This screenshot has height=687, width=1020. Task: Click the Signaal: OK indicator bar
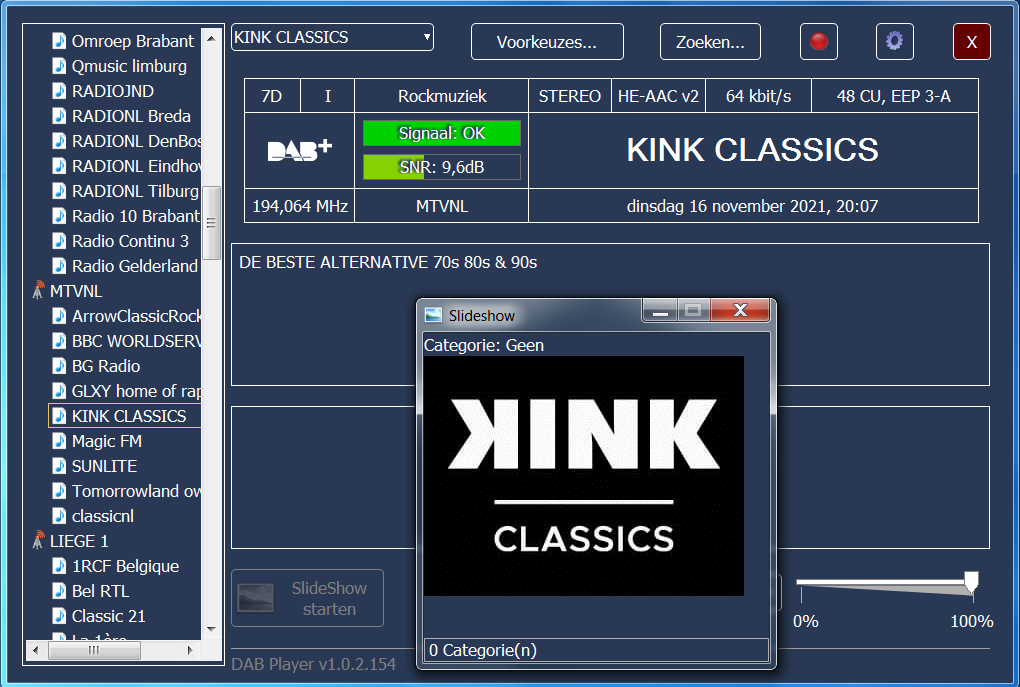click(442, 133)
